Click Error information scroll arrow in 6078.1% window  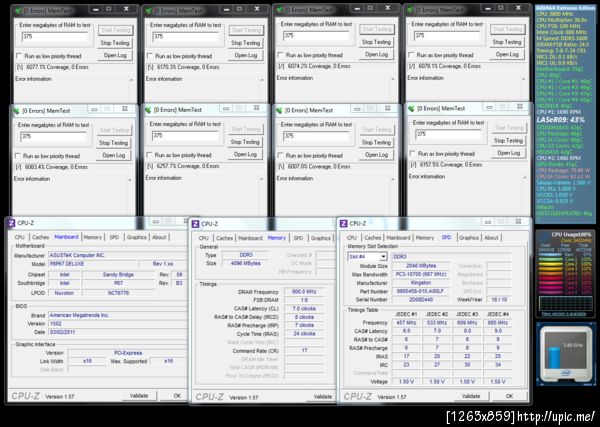click(524, 79)
